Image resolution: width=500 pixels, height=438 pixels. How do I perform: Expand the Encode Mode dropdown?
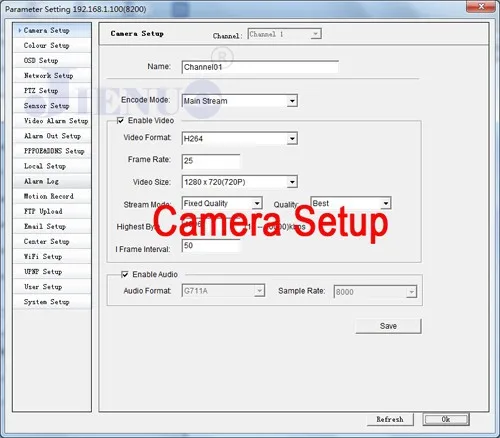pyautogui.click(x=240, y=101)
